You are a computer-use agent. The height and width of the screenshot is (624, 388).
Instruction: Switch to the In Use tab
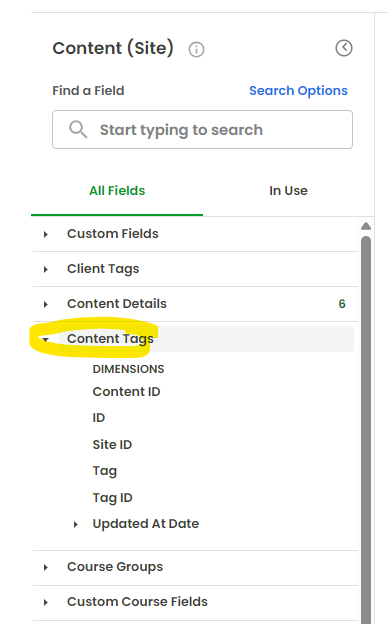coord(288,191)
